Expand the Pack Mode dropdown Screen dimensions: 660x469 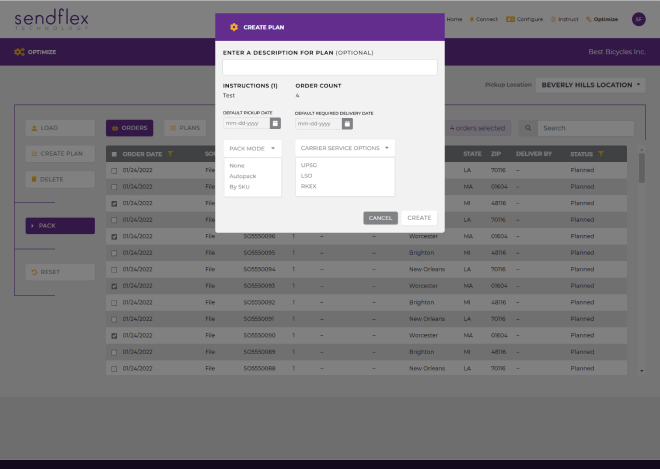click(x=252, y=147)
